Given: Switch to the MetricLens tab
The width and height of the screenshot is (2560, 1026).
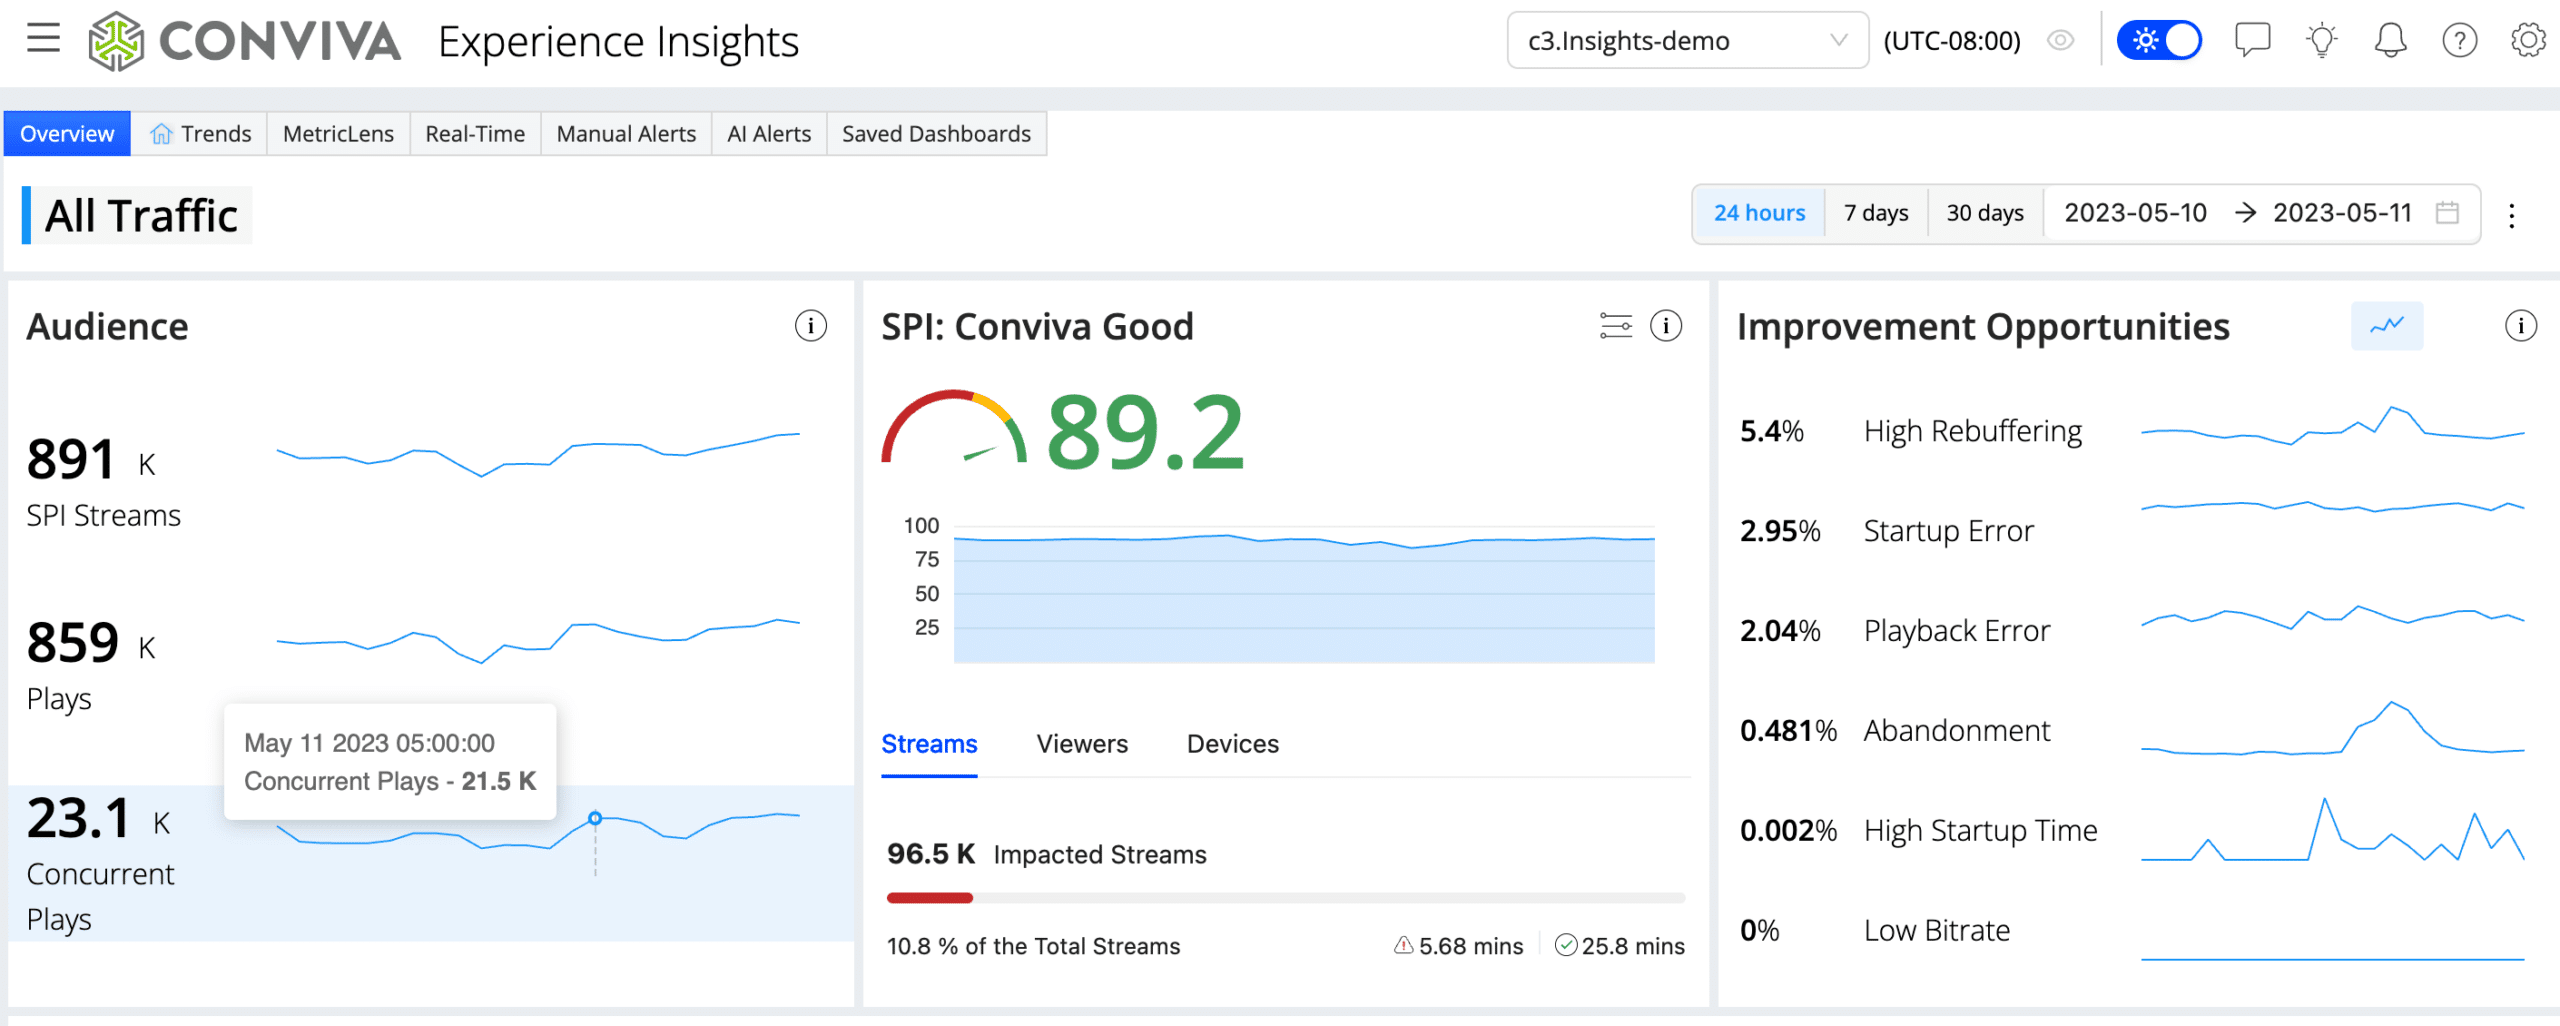Looking at the screenshot, I should coord(338,134).
